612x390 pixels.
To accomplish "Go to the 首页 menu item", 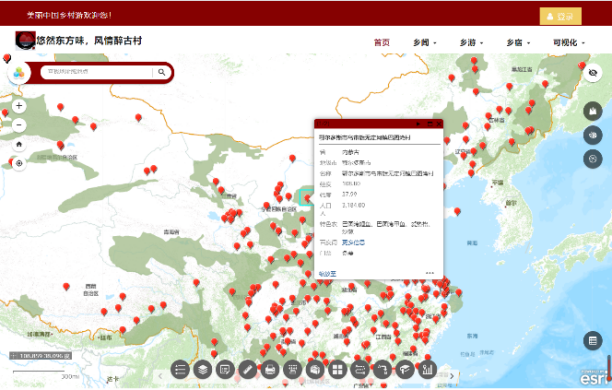I will pyautogui.click(x=382, y=43).
